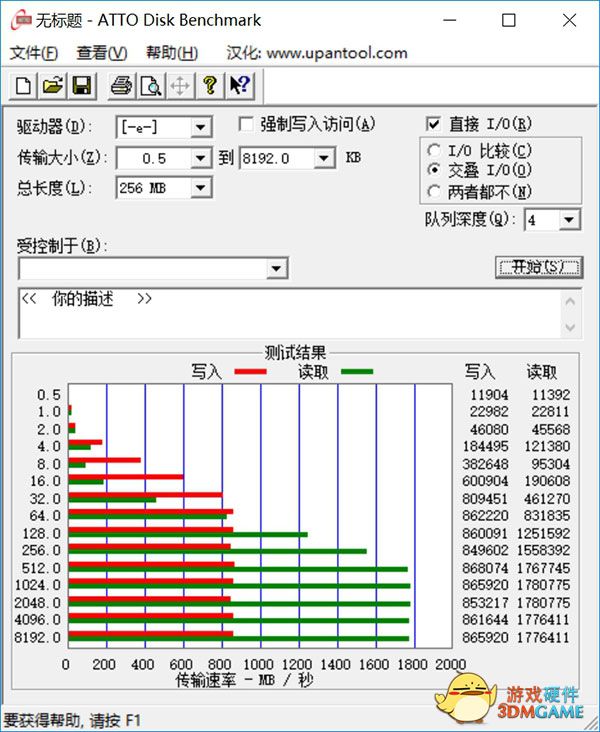Click the four-arrow move toolbar icon
The image size is (600, 732).
[180, 86]
